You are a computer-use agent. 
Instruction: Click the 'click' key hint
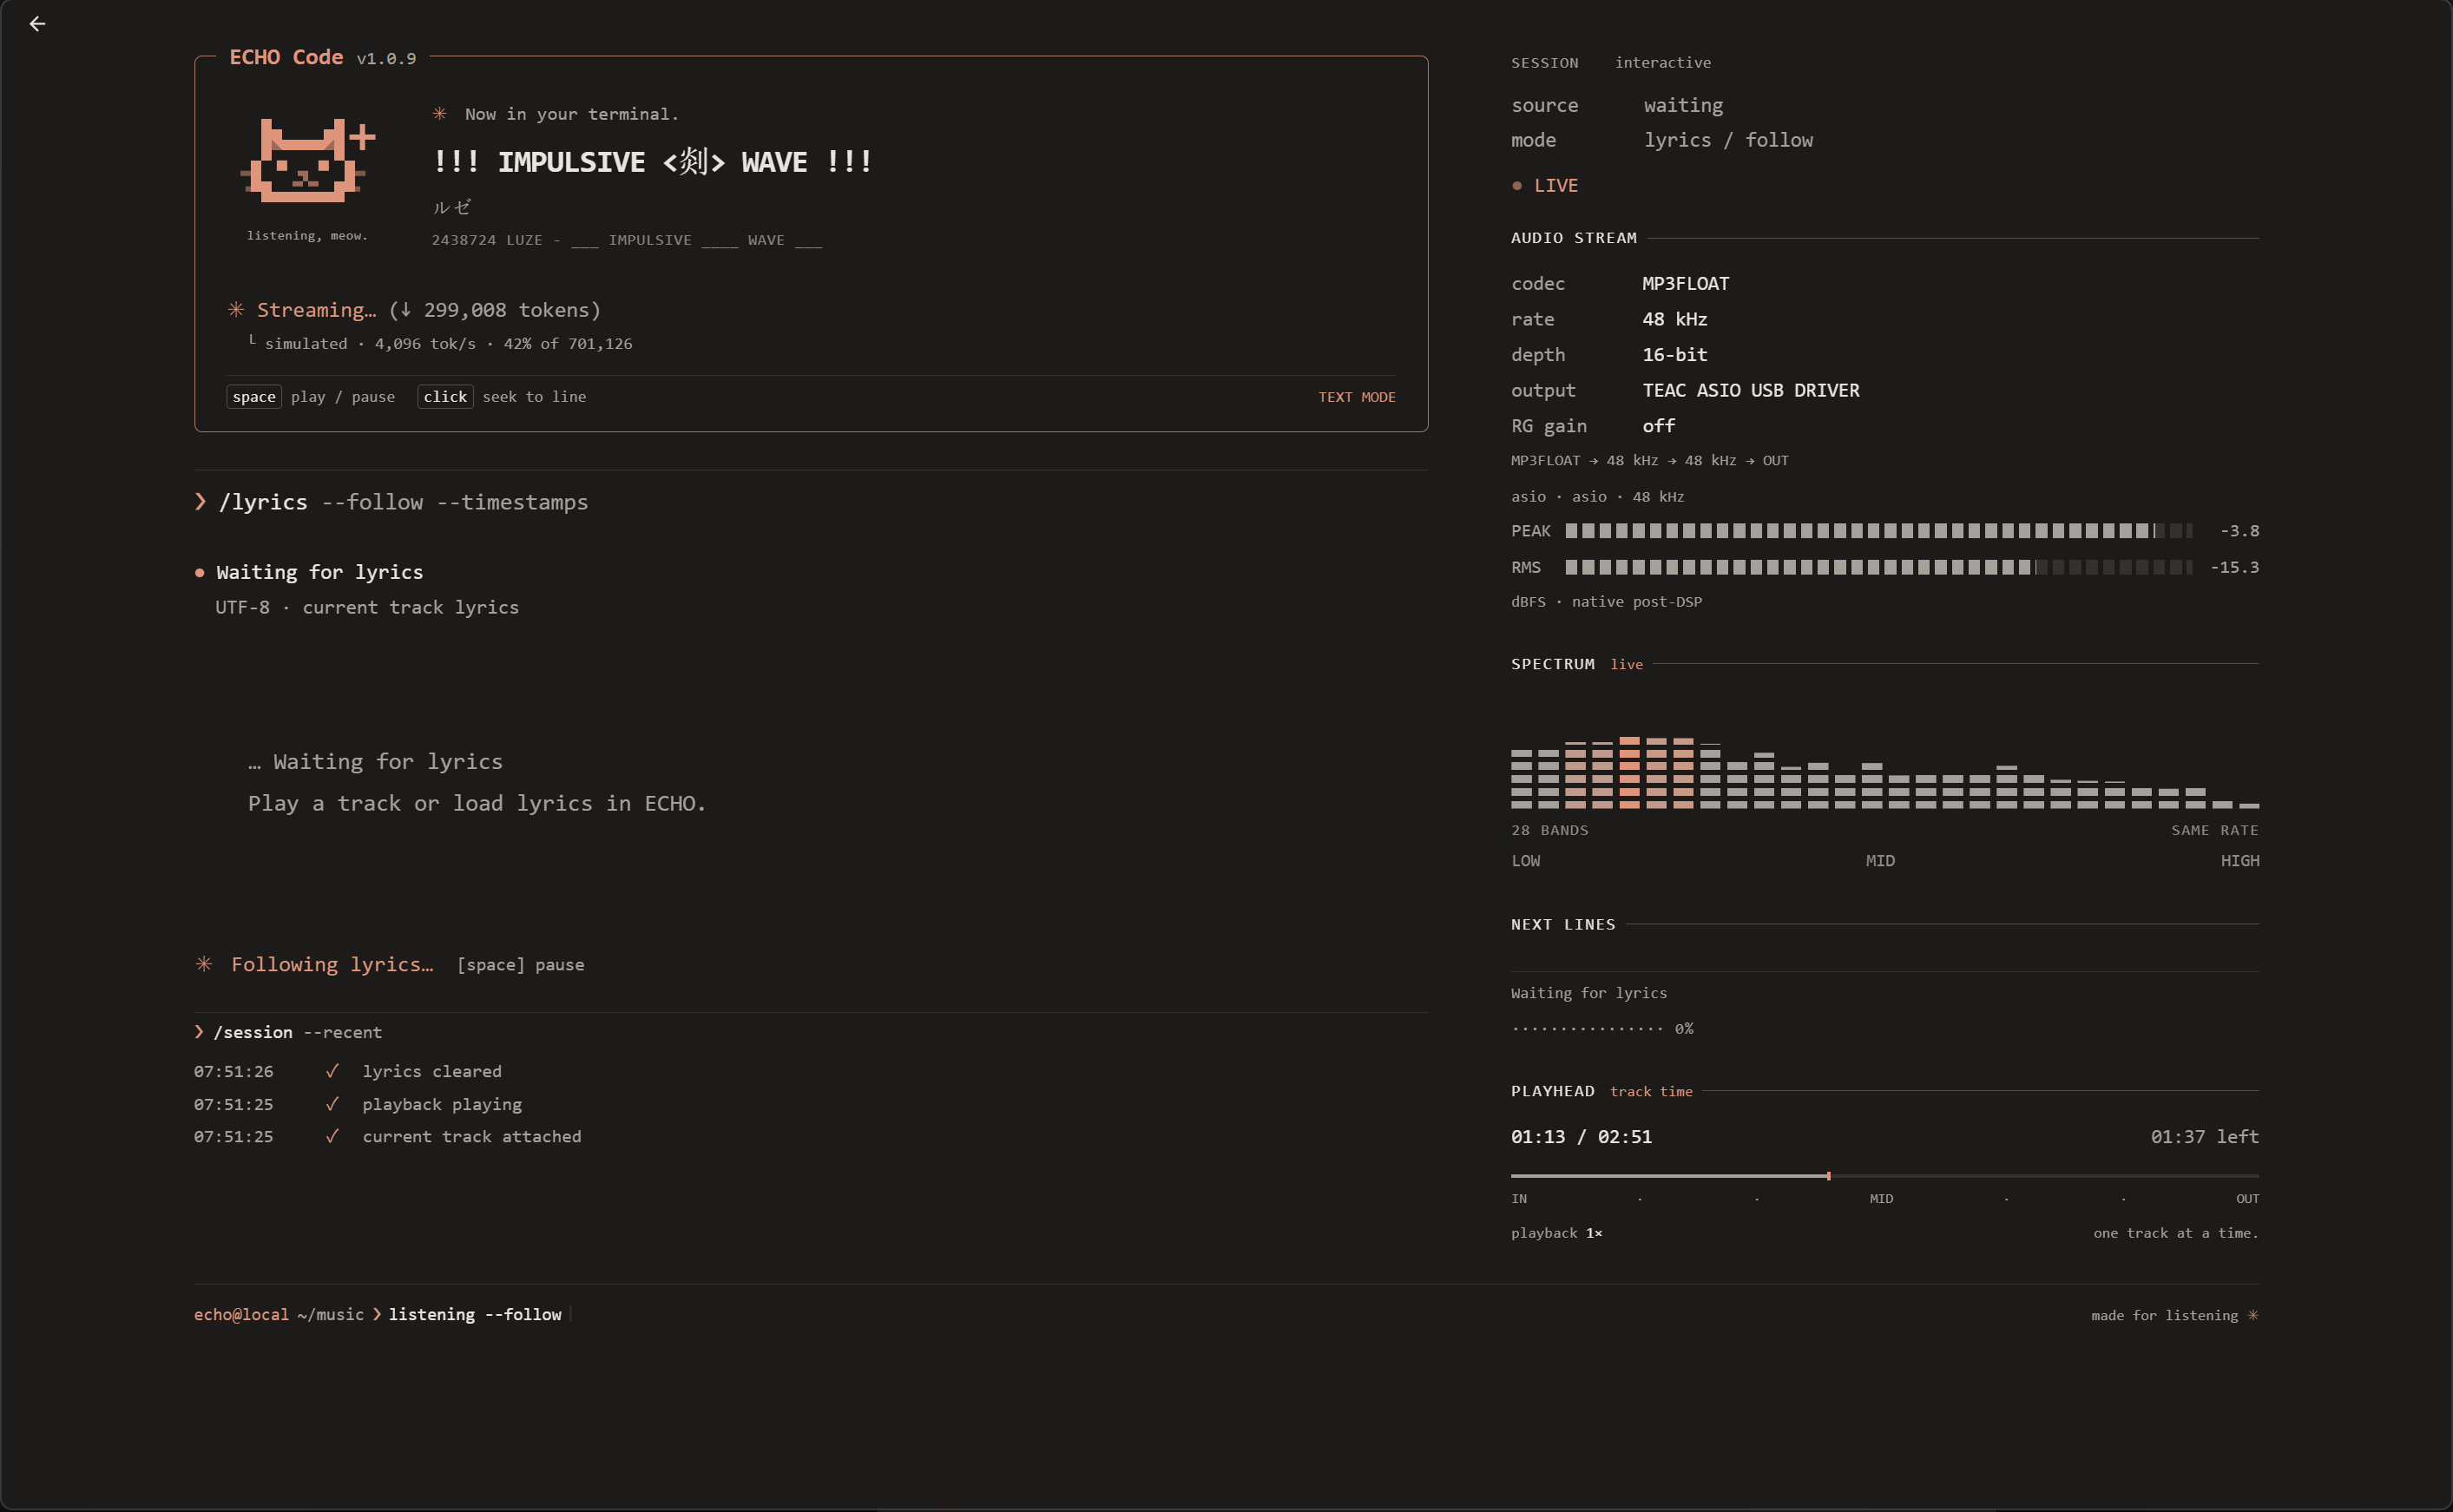point(445,397)
